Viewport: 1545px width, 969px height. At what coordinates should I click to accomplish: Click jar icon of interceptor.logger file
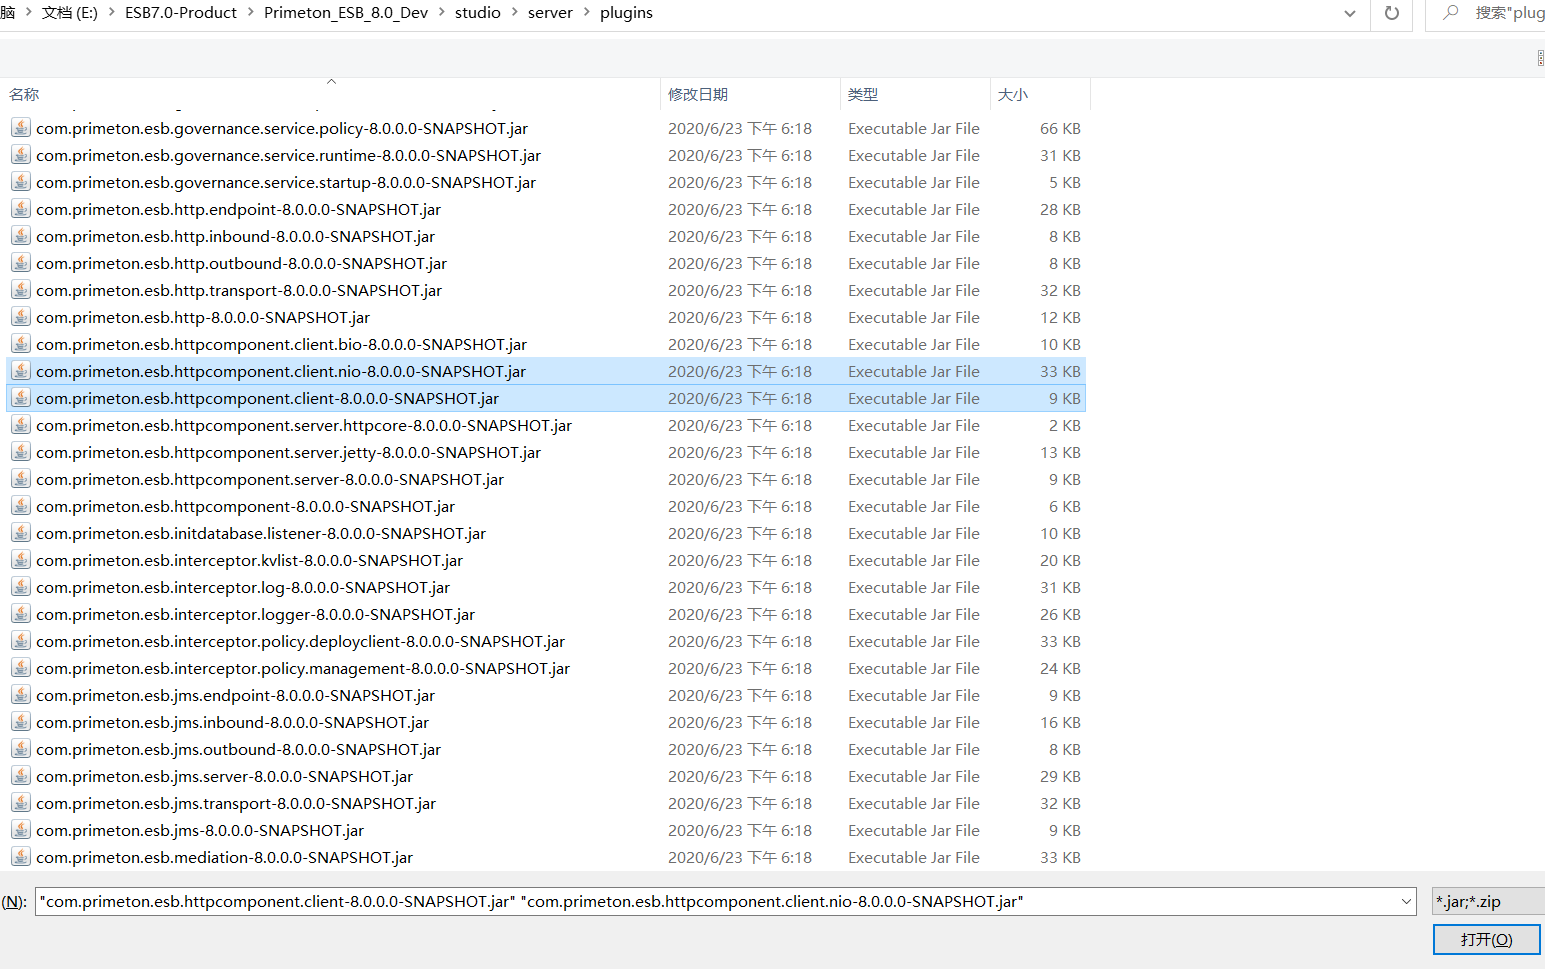21,614
